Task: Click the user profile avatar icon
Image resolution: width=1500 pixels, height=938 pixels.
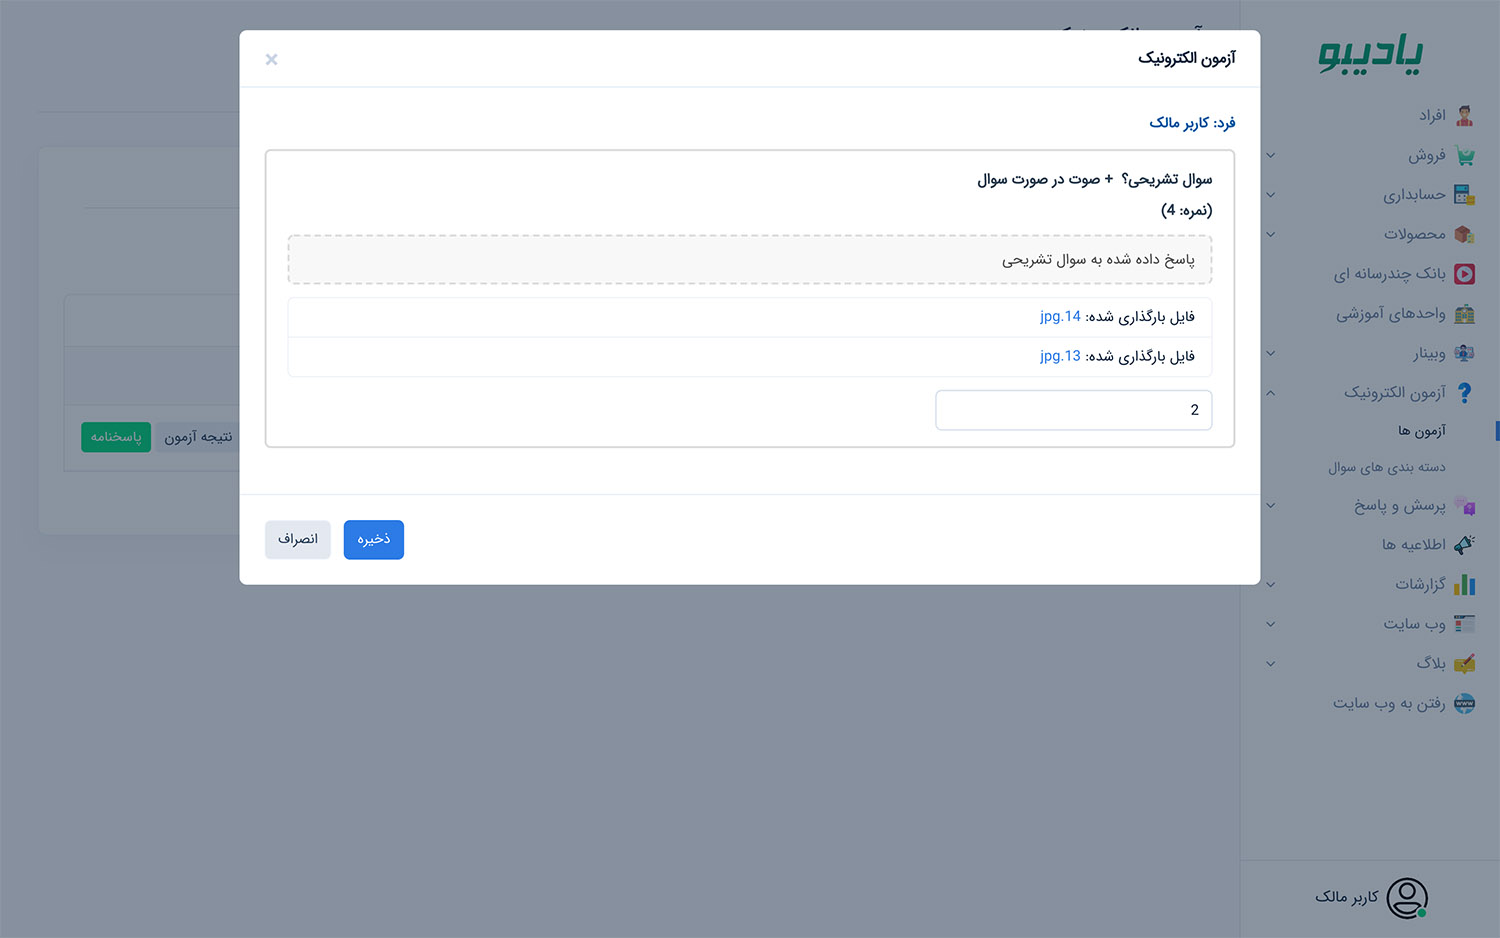Action: 1407,898
